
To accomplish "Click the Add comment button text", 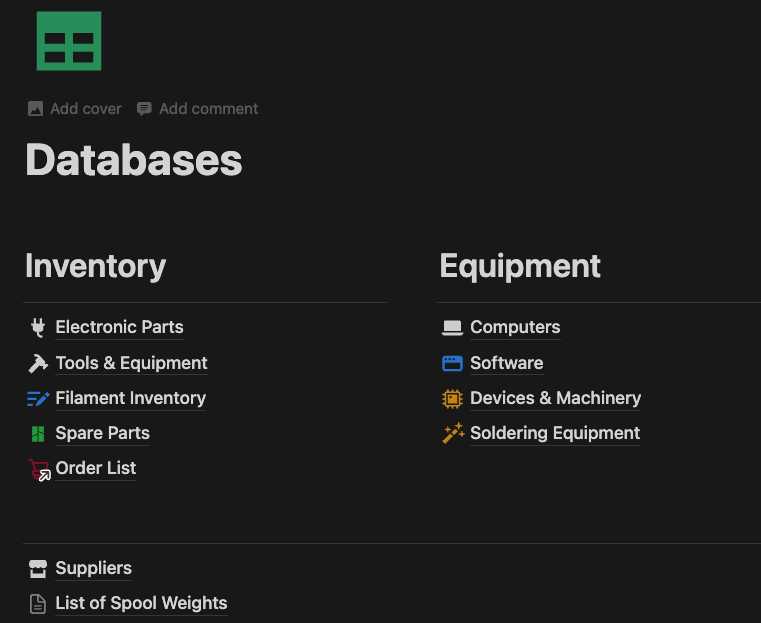I will click(x=209, y=109).
